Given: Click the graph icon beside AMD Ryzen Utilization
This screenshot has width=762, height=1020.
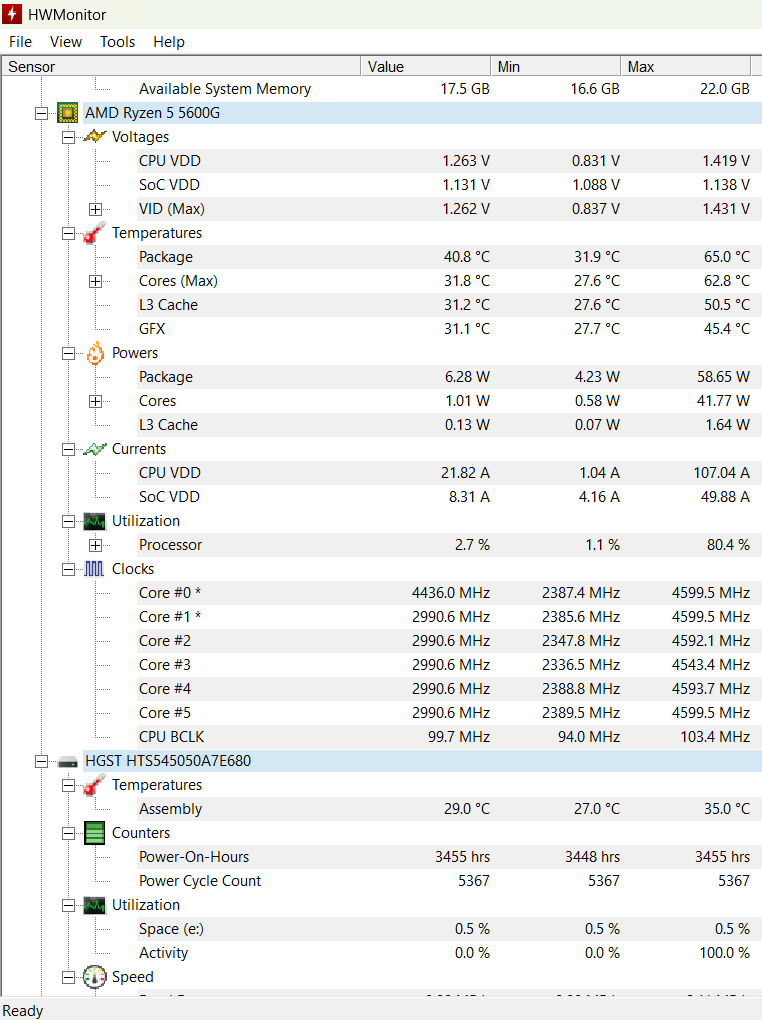Looking at the screenshot, I should click(95, 521).
